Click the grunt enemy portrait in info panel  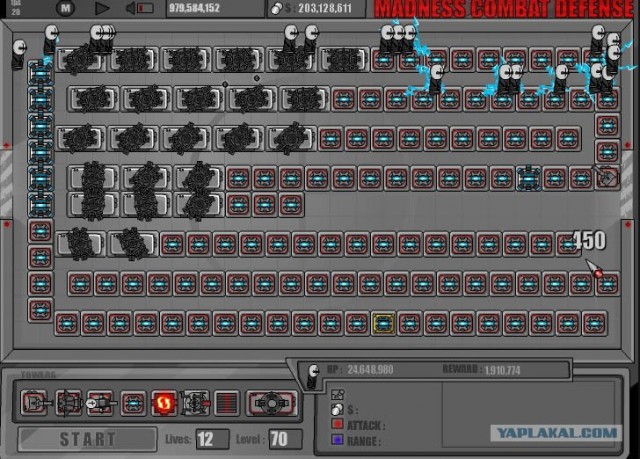click(313, 375)
